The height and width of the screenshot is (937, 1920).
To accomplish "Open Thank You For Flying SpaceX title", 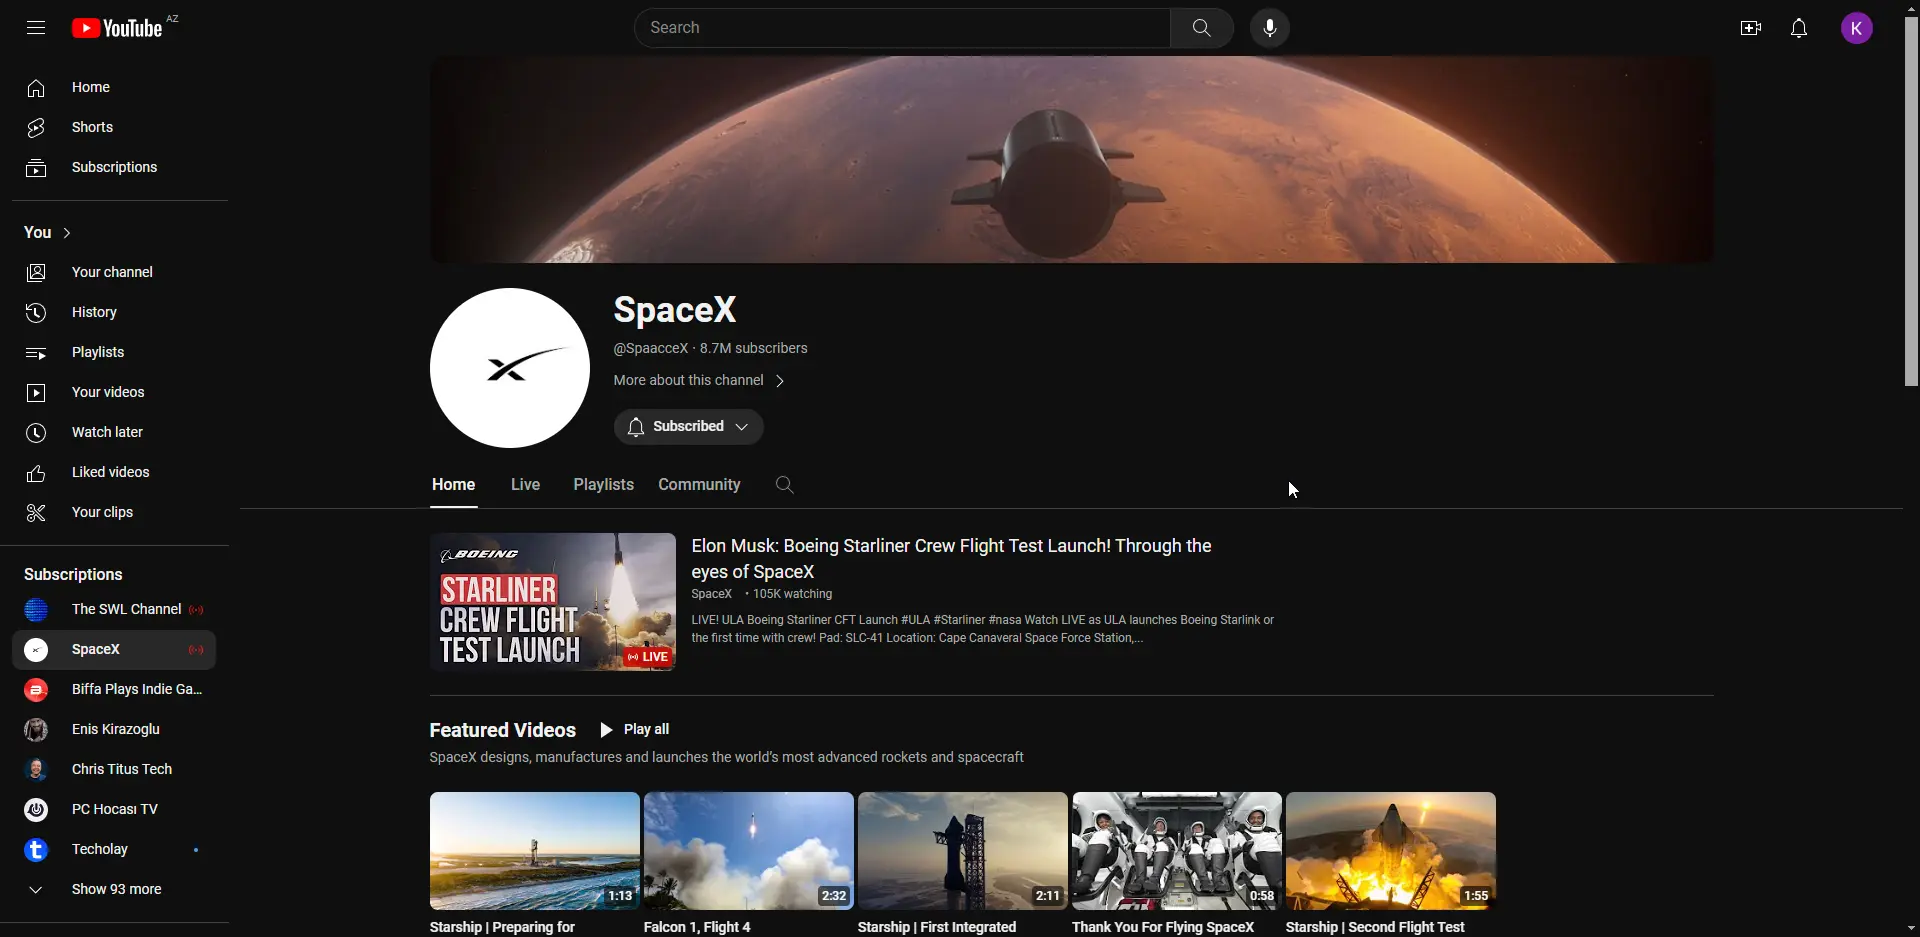I will 1163,927.
